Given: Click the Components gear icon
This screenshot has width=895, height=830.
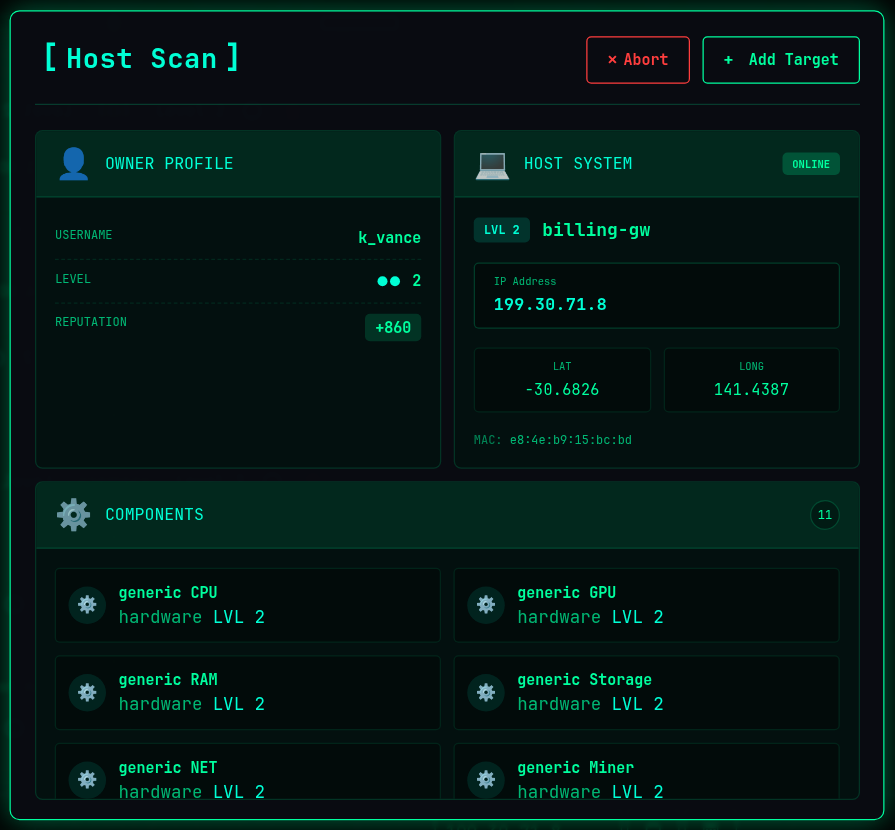Looking at the screenshot, I should click(x=74, y=515).
